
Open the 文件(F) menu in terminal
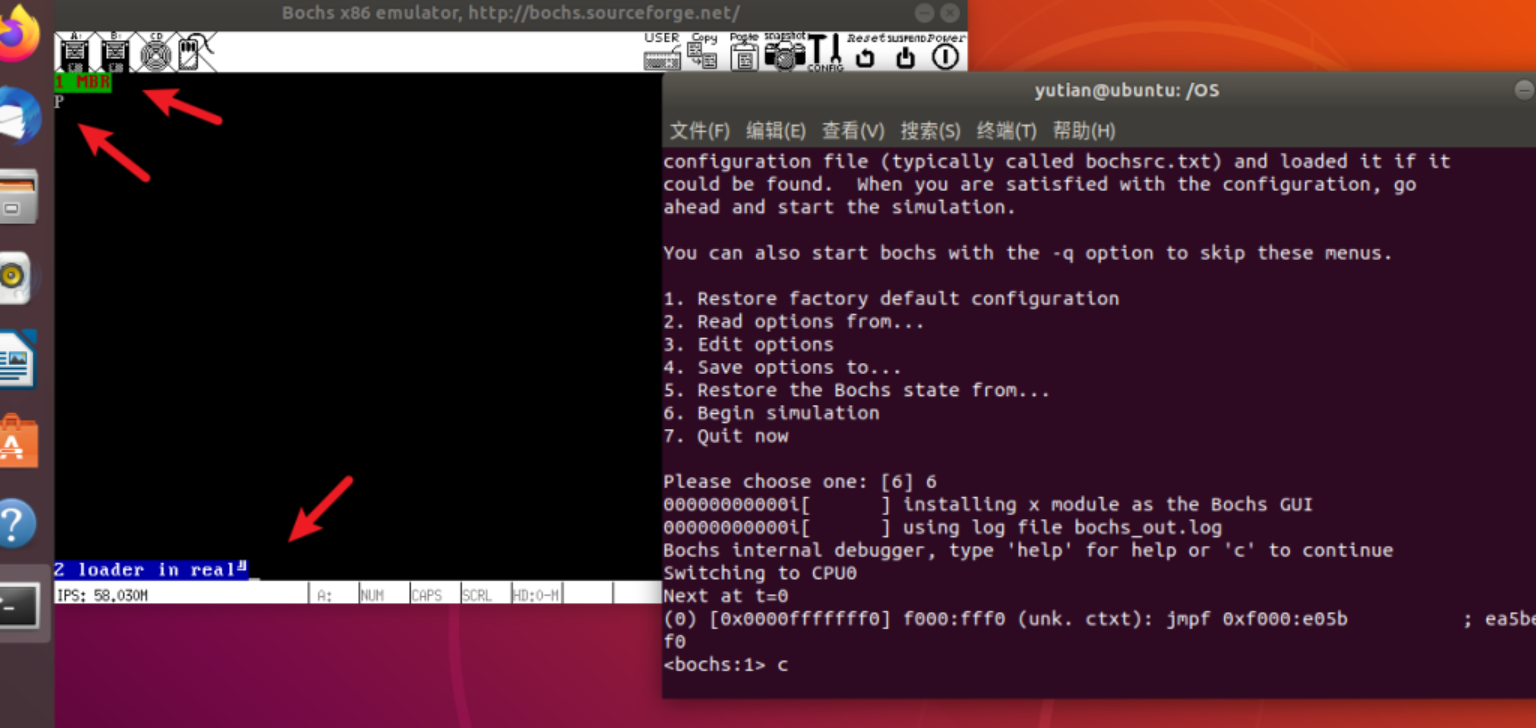699,131
